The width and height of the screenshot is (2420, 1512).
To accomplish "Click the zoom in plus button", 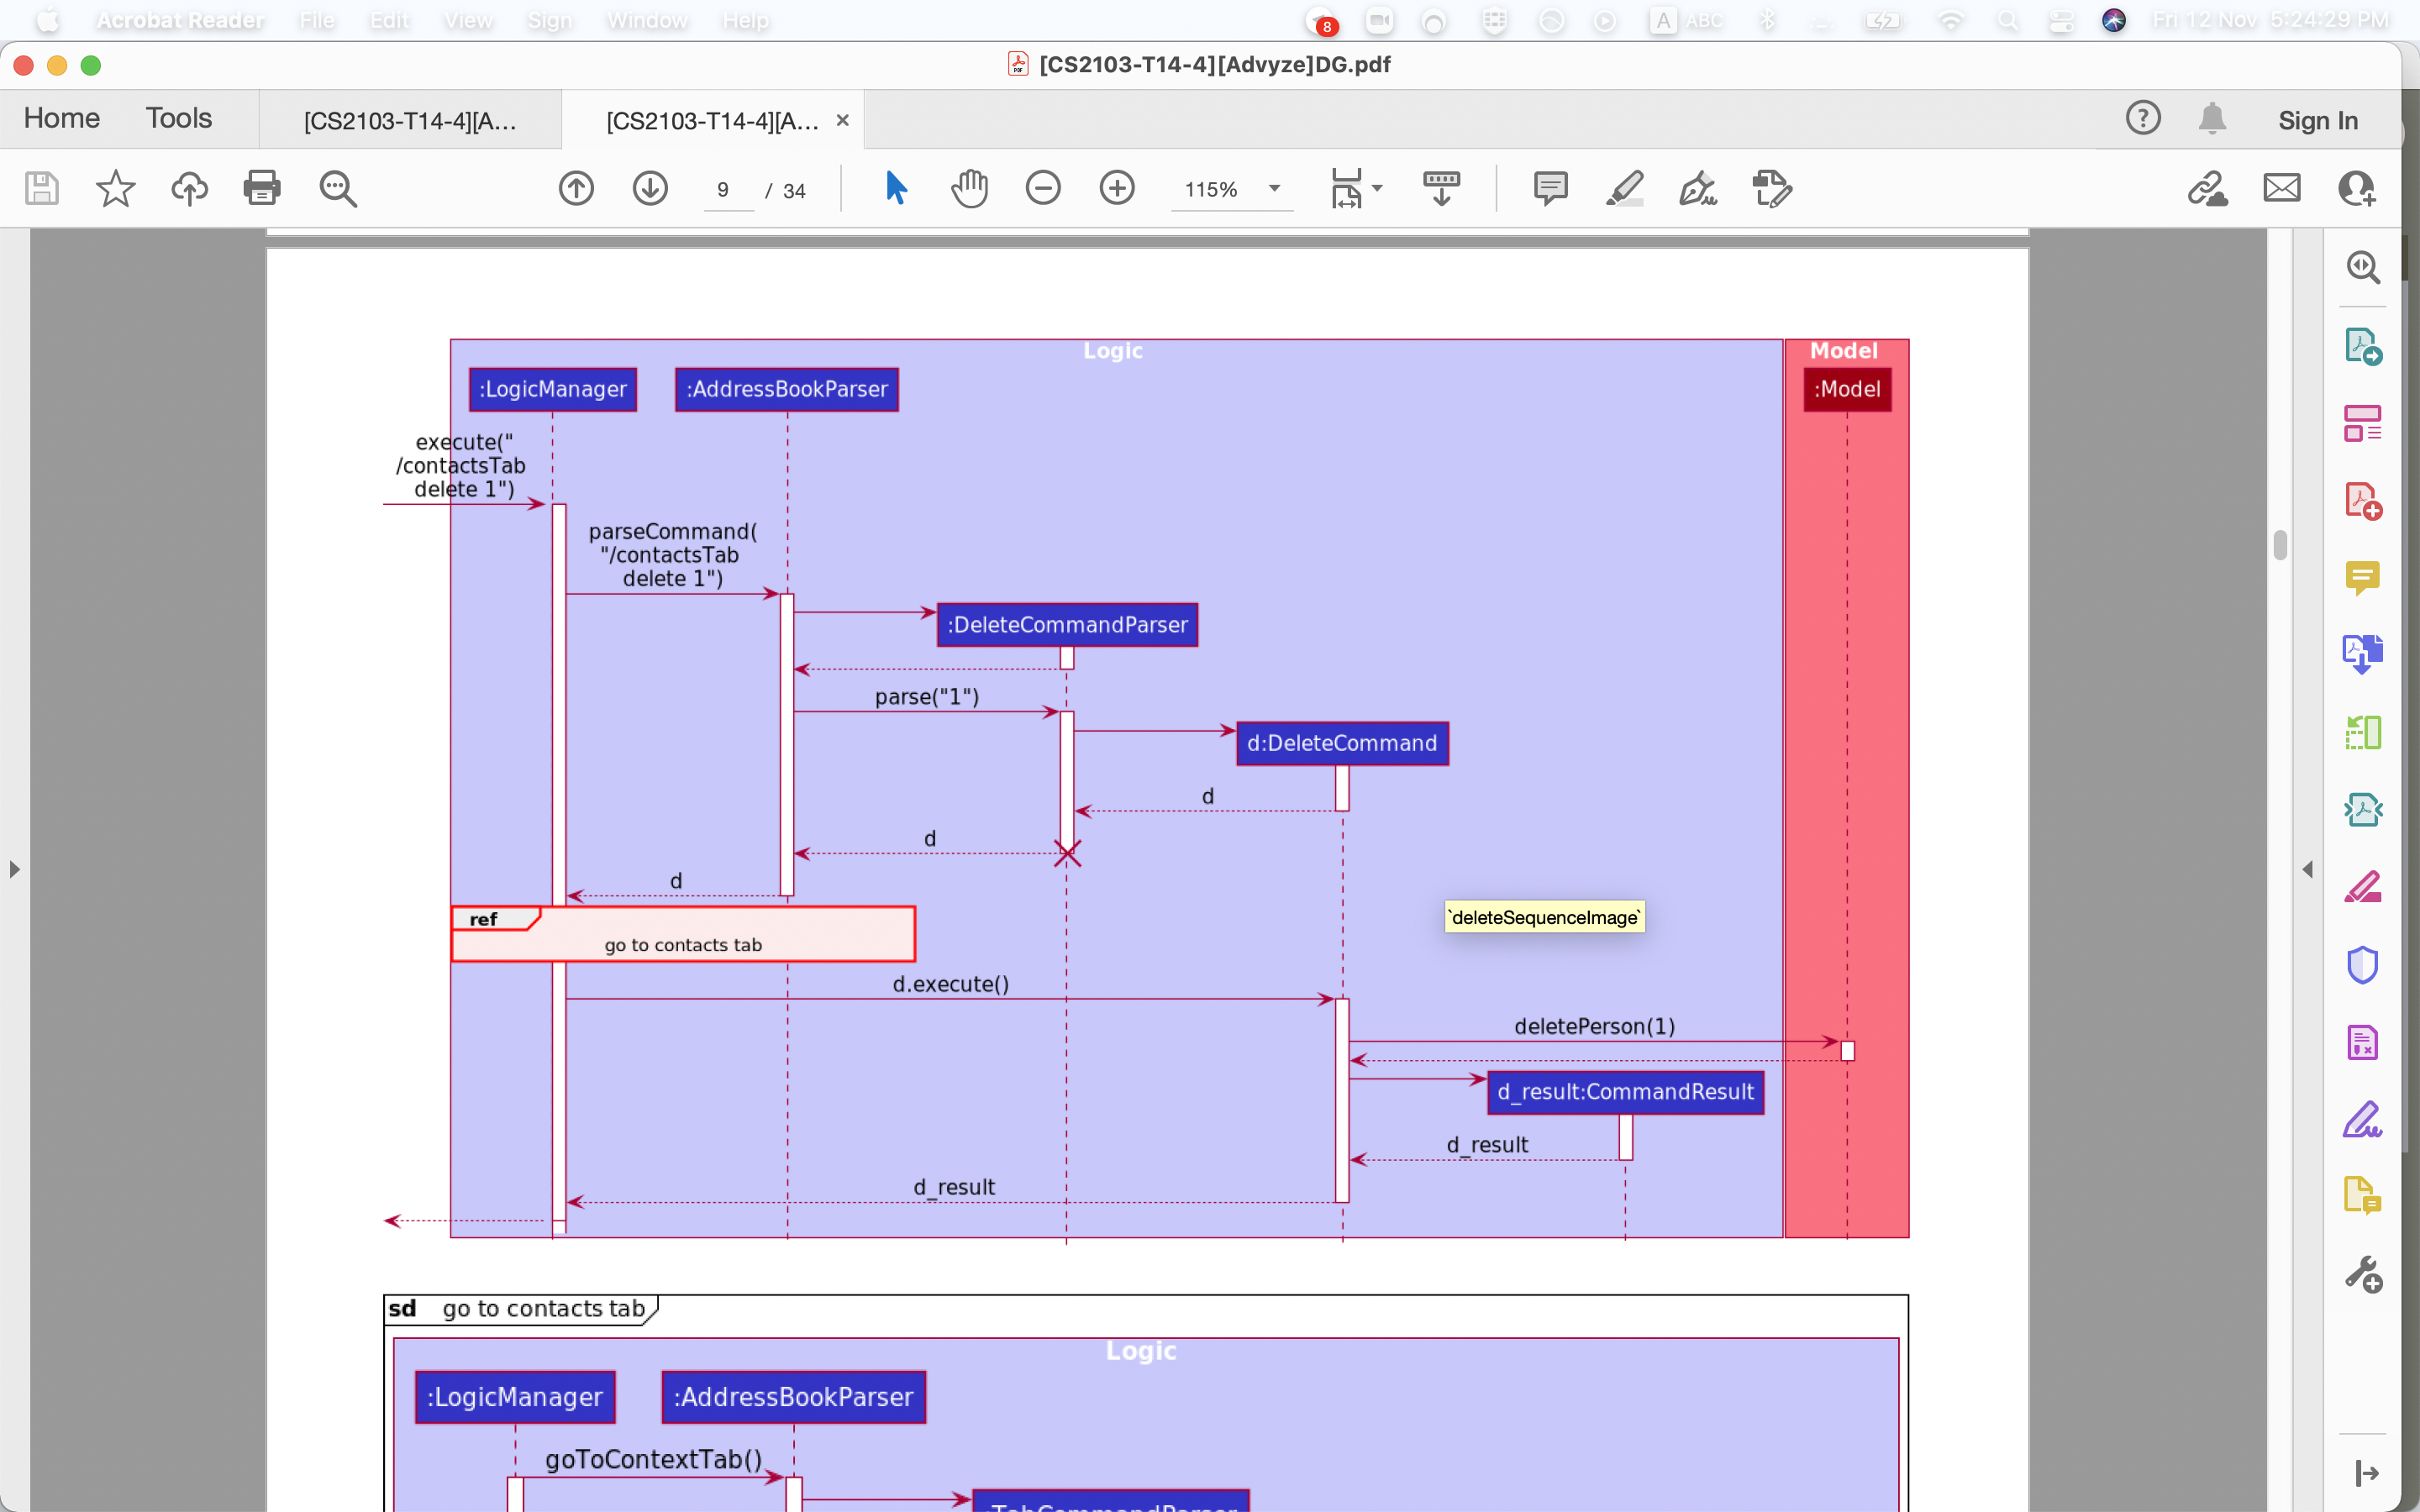I will click(1117, 188).
